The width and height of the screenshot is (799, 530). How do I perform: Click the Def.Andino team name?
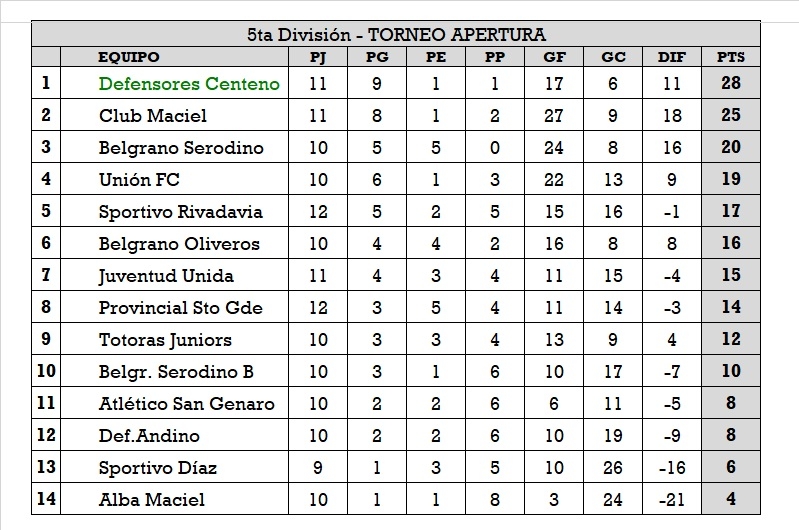pos(149,436)
